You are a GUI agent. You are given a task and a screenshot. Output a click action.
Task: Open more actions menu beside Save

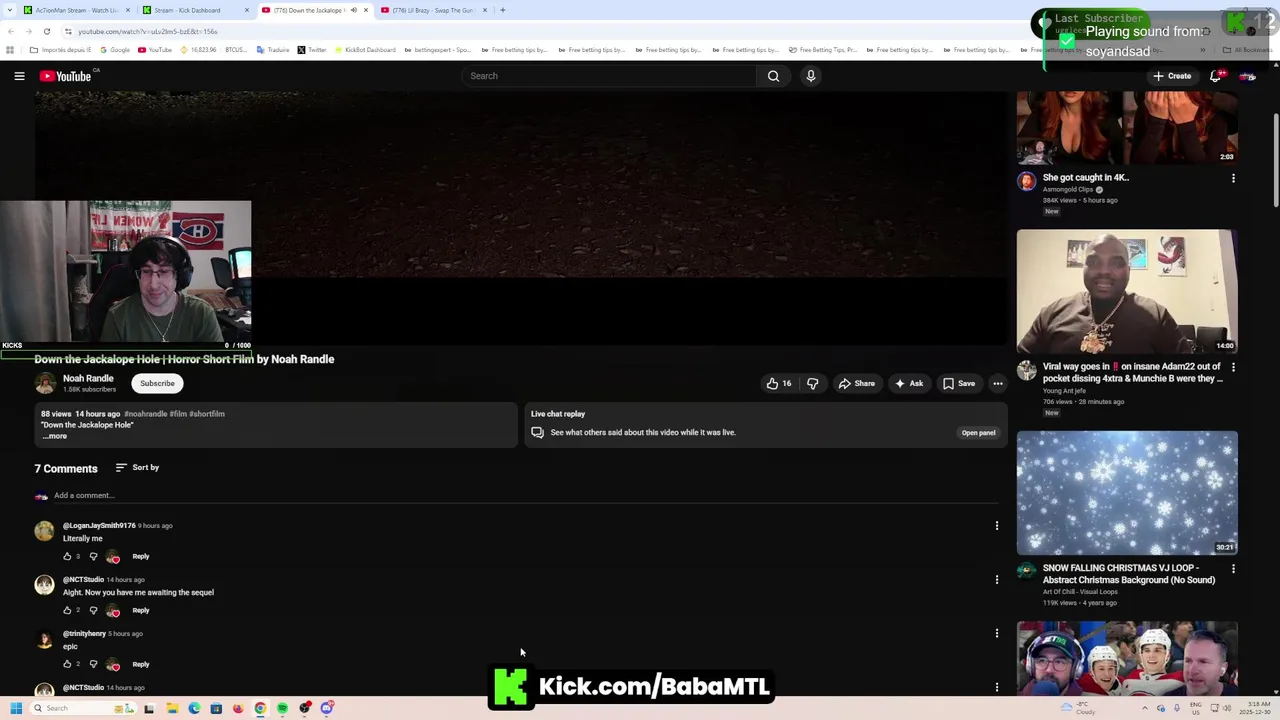pyautogui.click(x=997, y=383)
